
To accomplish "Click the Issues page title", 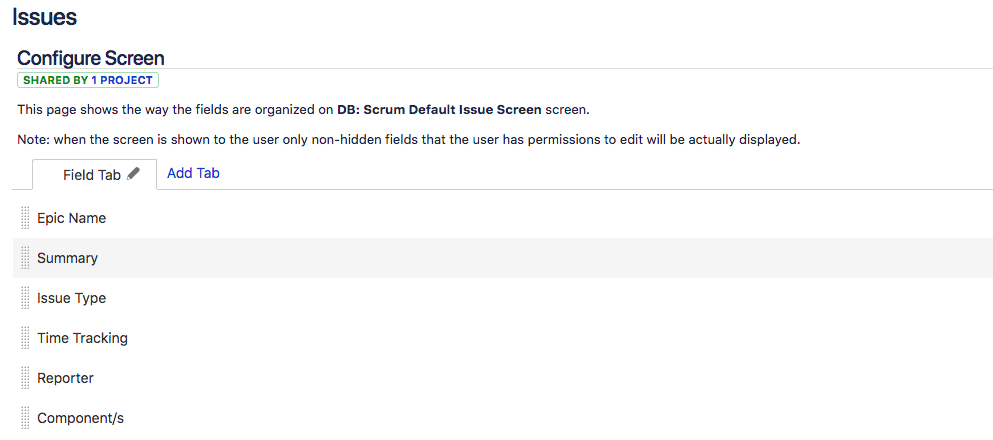I will (x=44, y=17).
